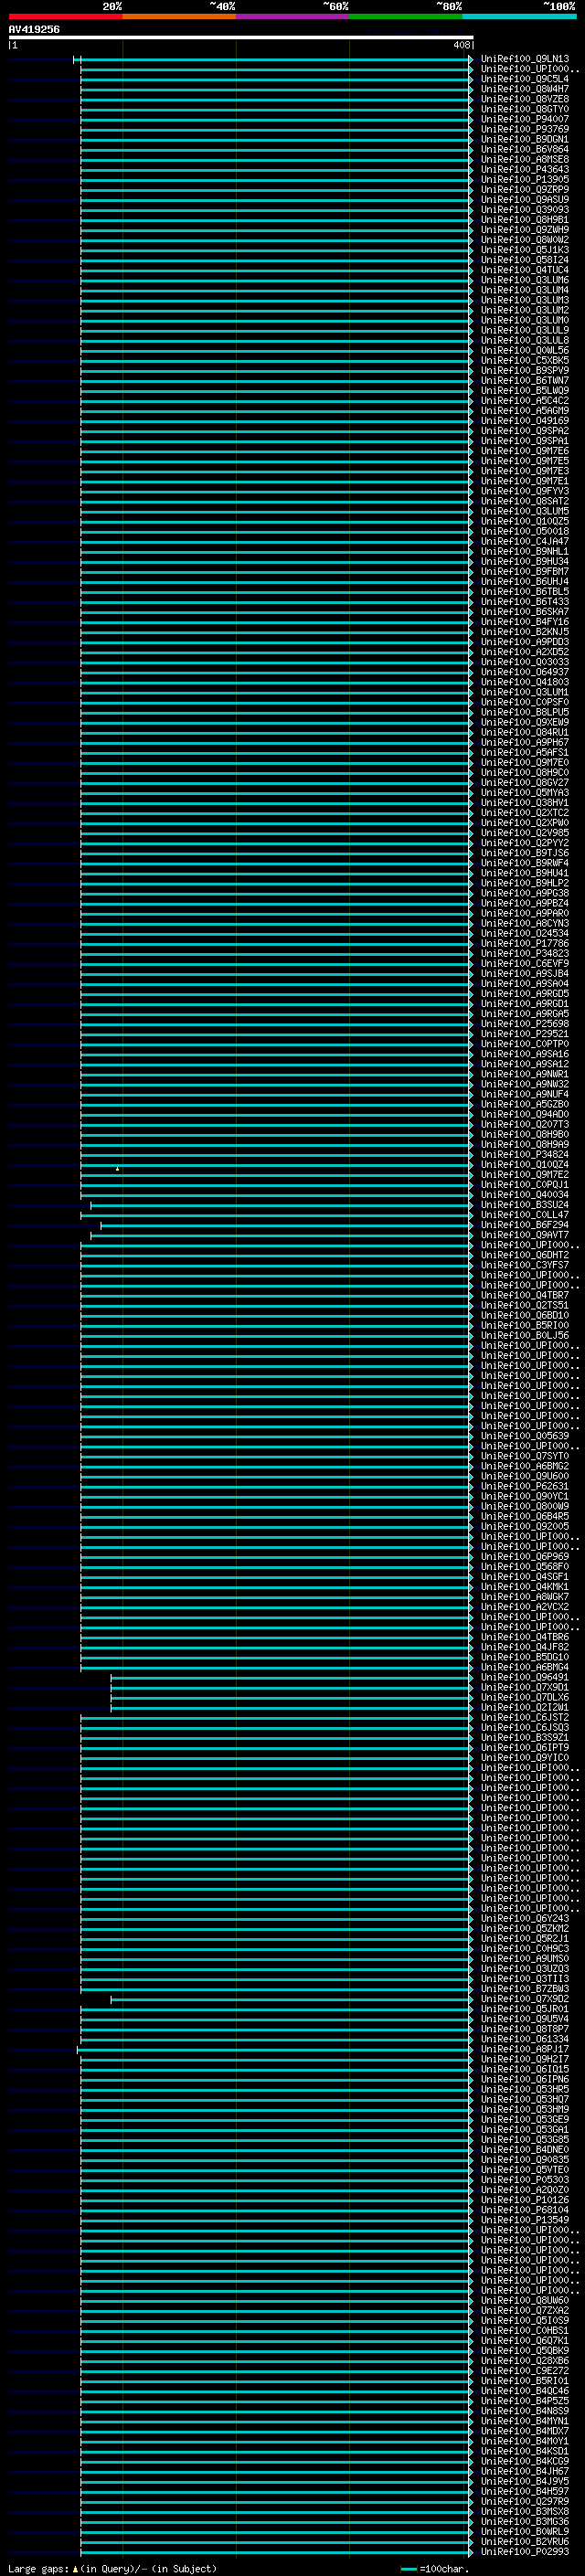The width and height of the screenshot is (585, 2576).
Task: Click label UniRef100_Q10QZ5
Action: [x=524, y=521]
